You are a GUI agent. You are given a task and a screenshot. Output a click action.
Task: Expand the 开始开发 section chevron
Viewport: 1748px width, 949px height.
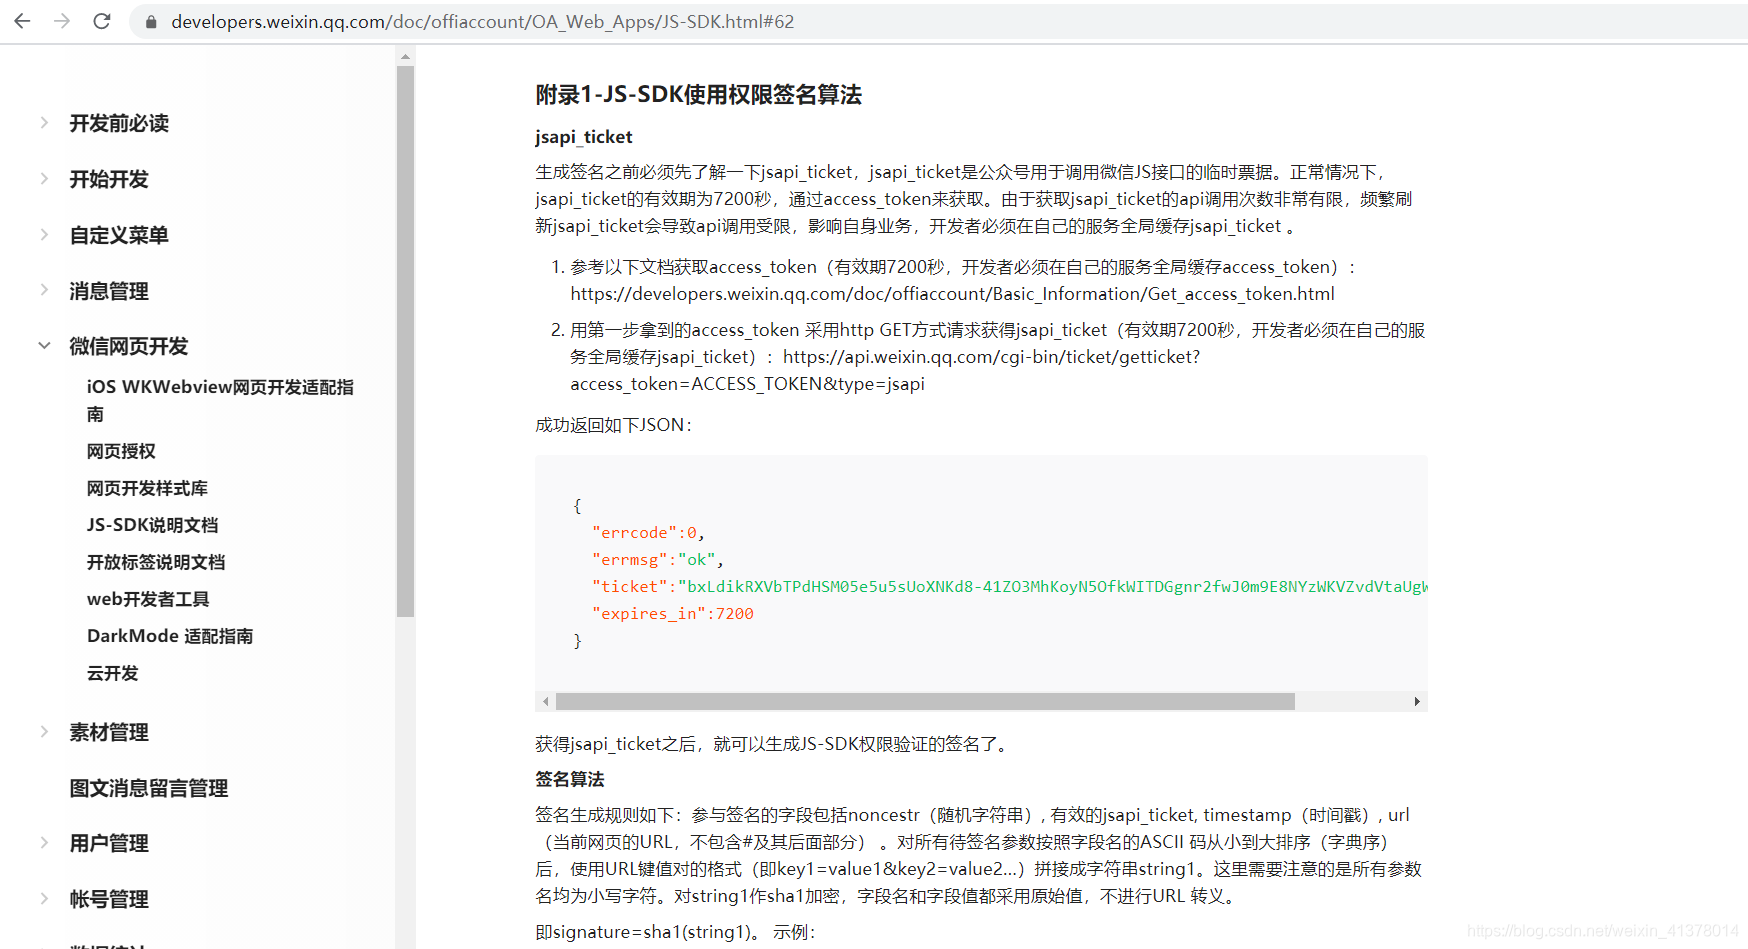click(44, 178)
